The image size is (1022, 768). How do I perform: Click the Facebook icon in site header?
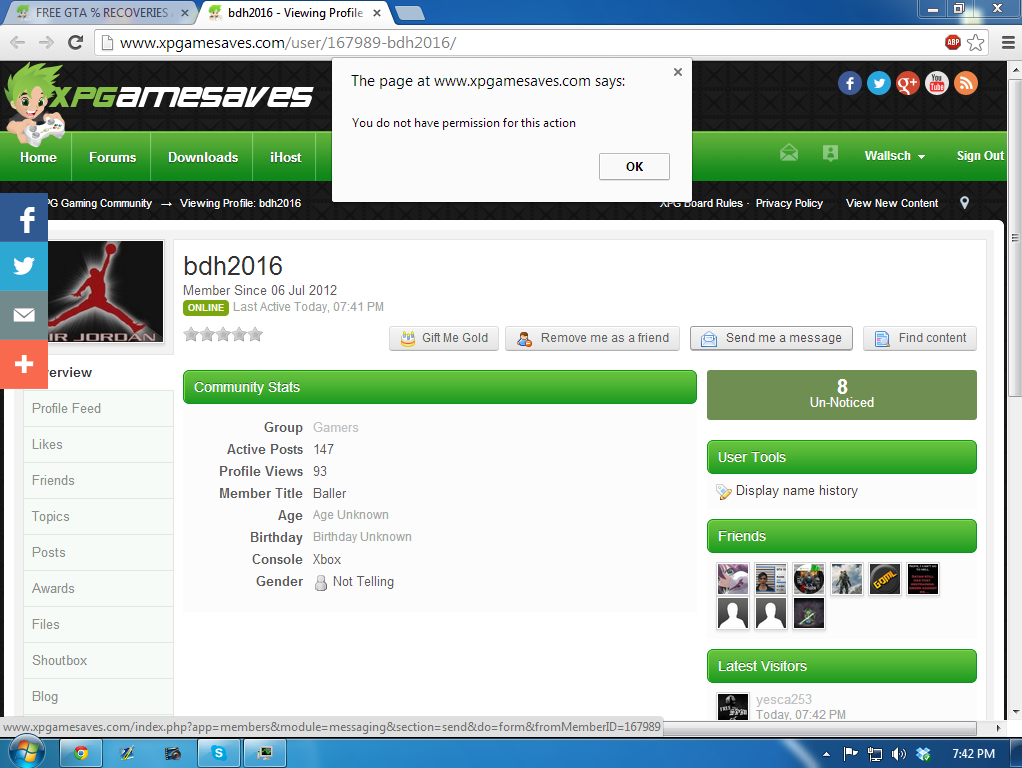pos(849,83)
